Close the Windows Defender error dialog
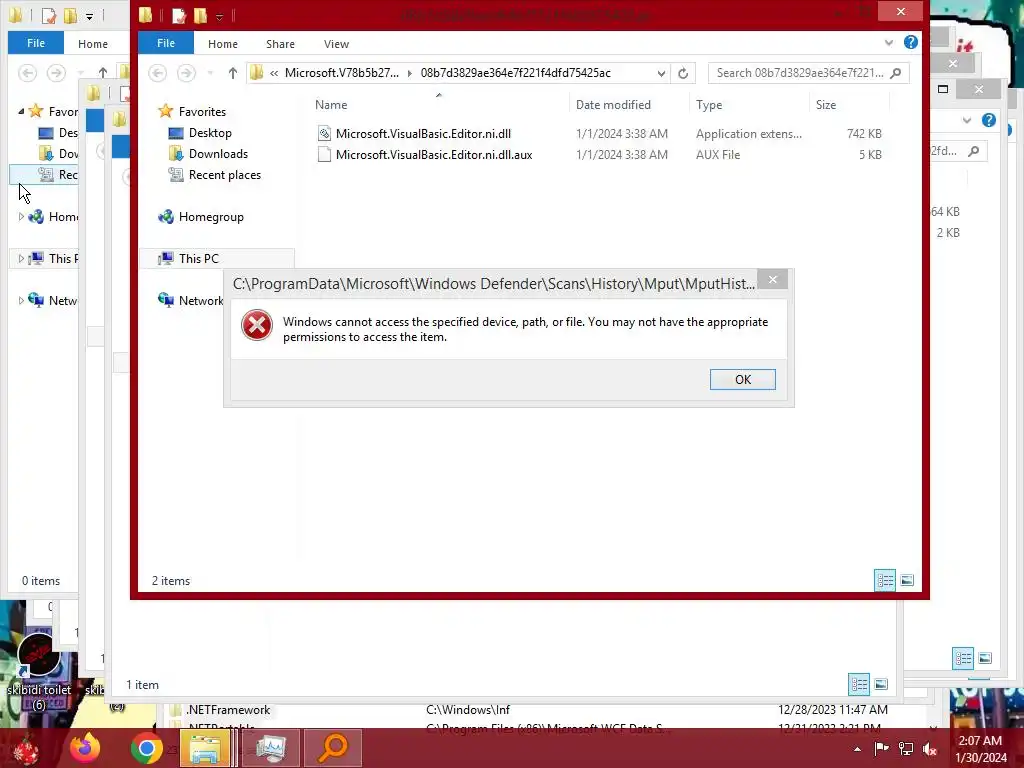Screen dimensions: 1024x768 tap(773, 280)
